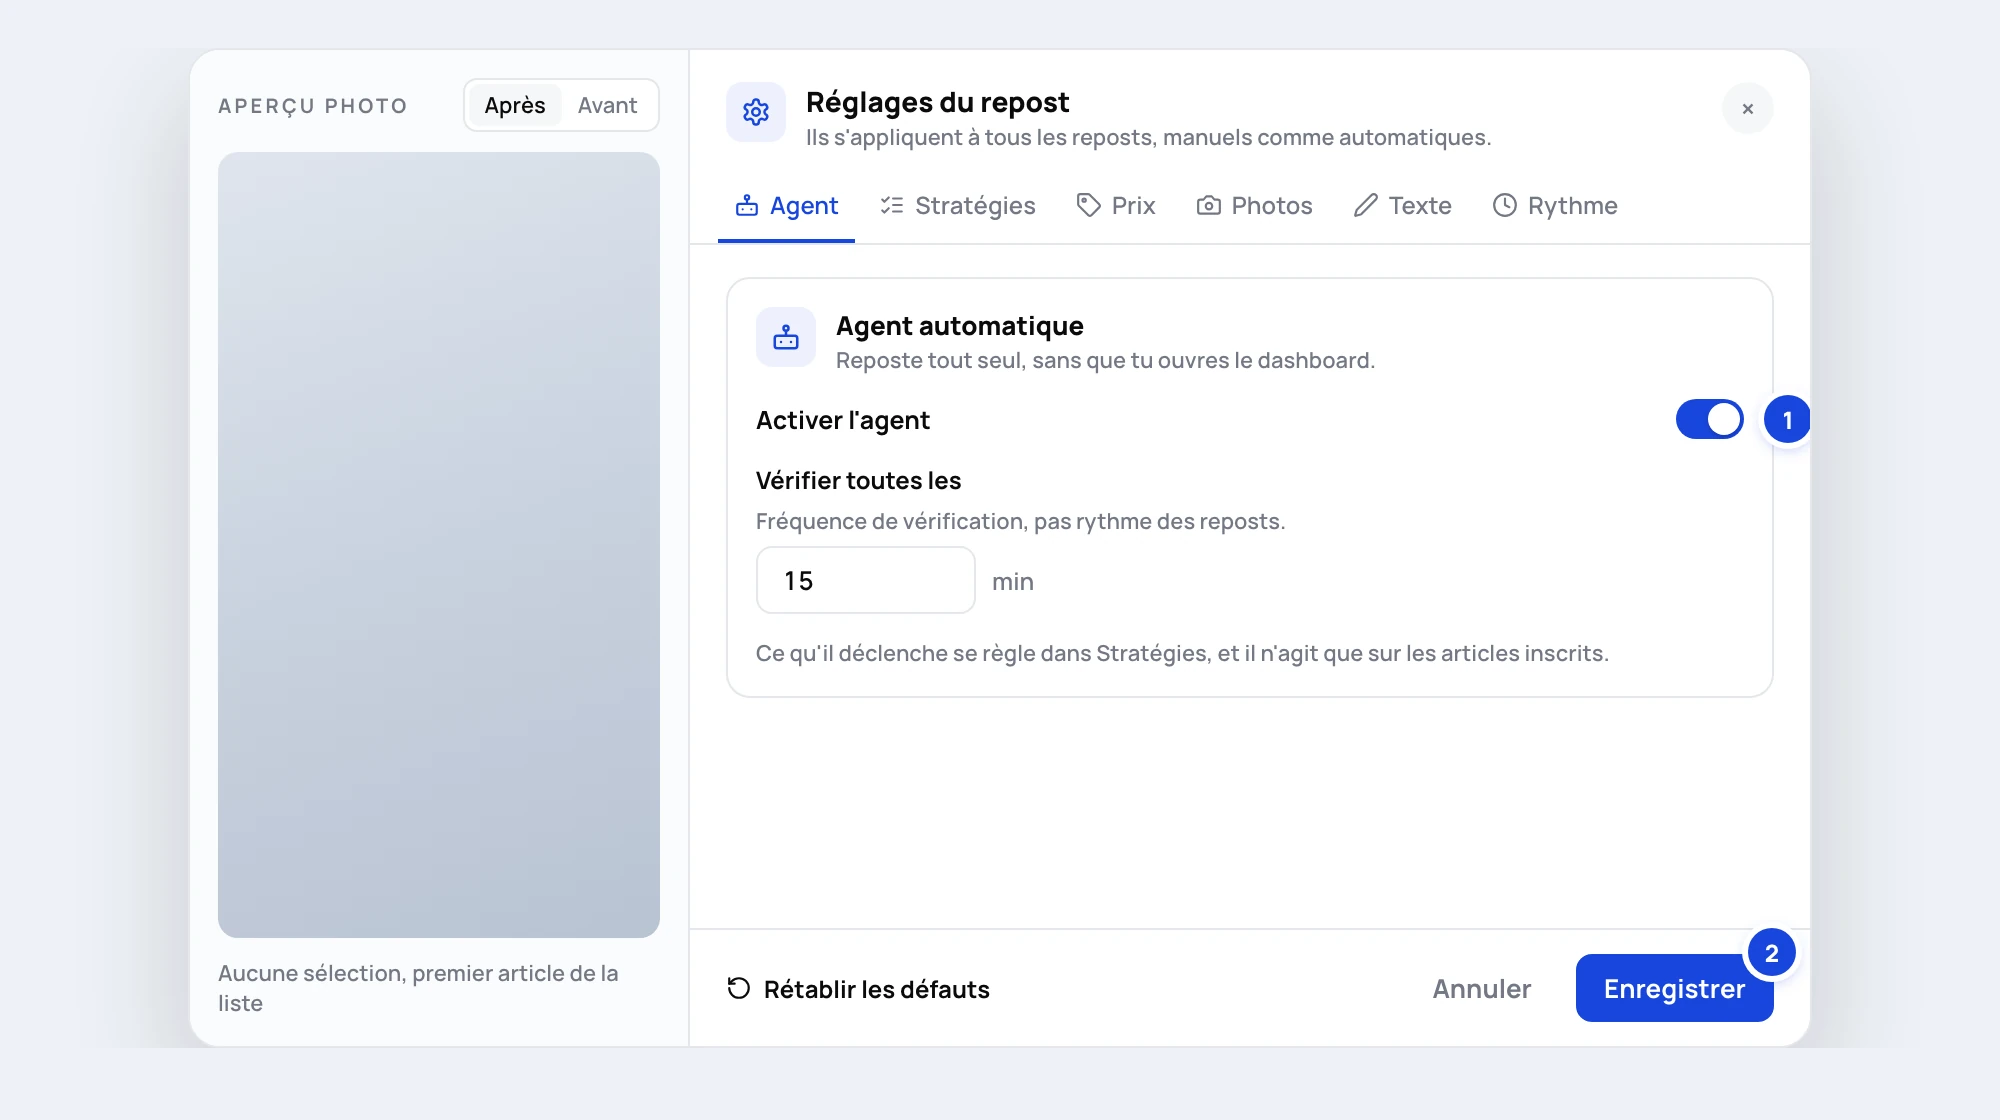Click the gear icon beside Réglages du repost
Viewport: 2000px width, 1120px height.
756,112
